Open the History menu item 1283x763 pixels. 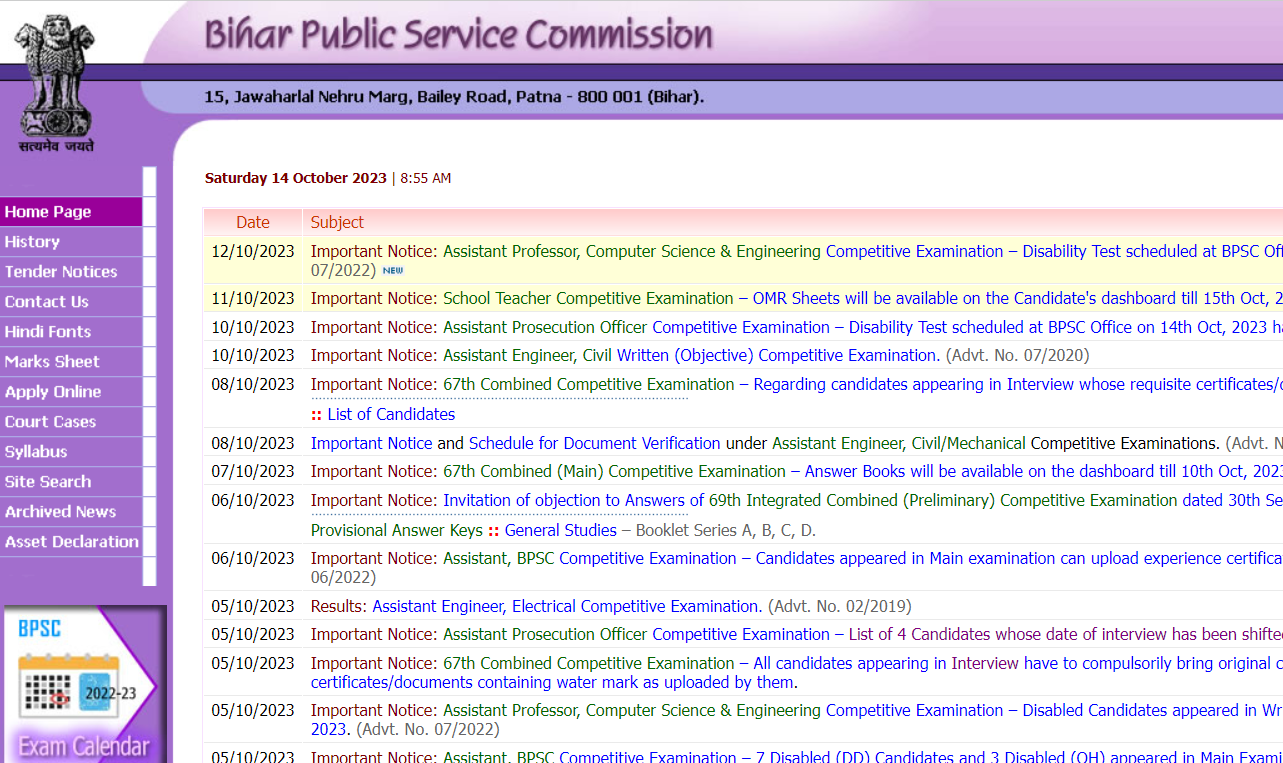tap(71, 242)
